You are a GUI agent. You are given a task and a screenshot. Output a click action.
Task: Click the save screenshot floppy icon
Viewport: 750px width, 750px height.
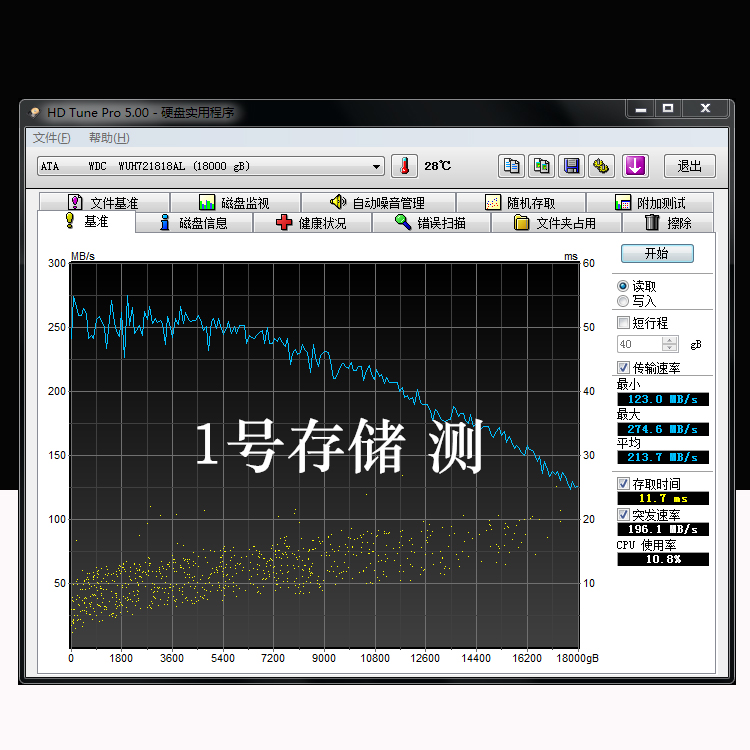click(572, 166)
